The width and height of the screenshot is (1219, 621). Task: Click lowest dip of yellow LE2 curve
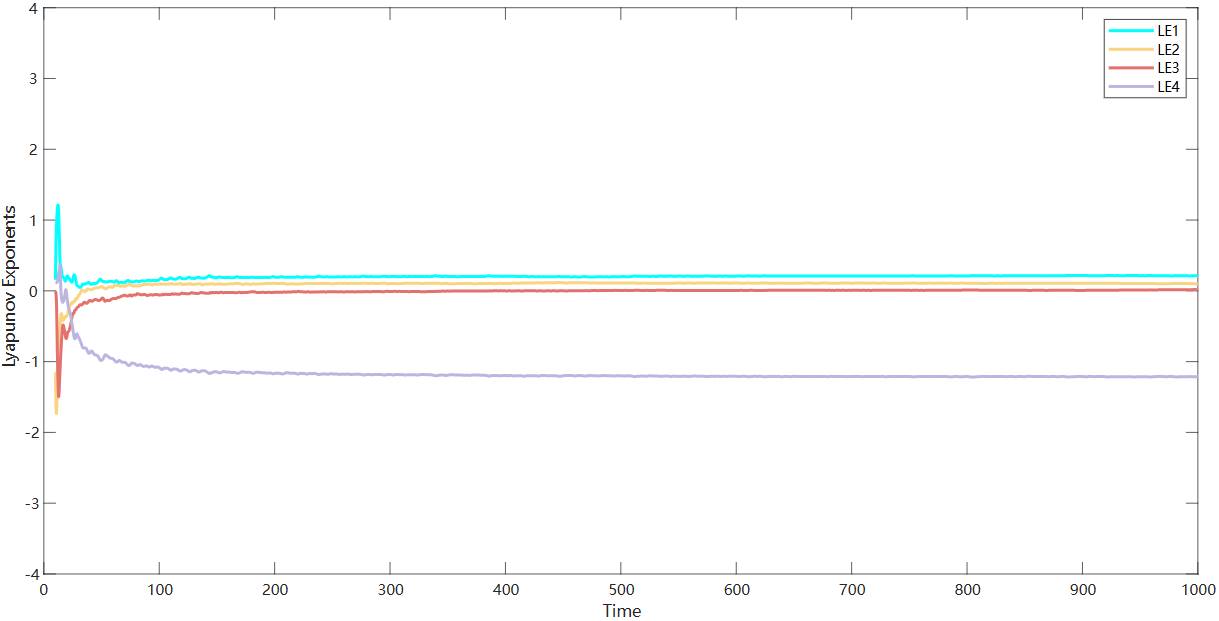[56, 412]
